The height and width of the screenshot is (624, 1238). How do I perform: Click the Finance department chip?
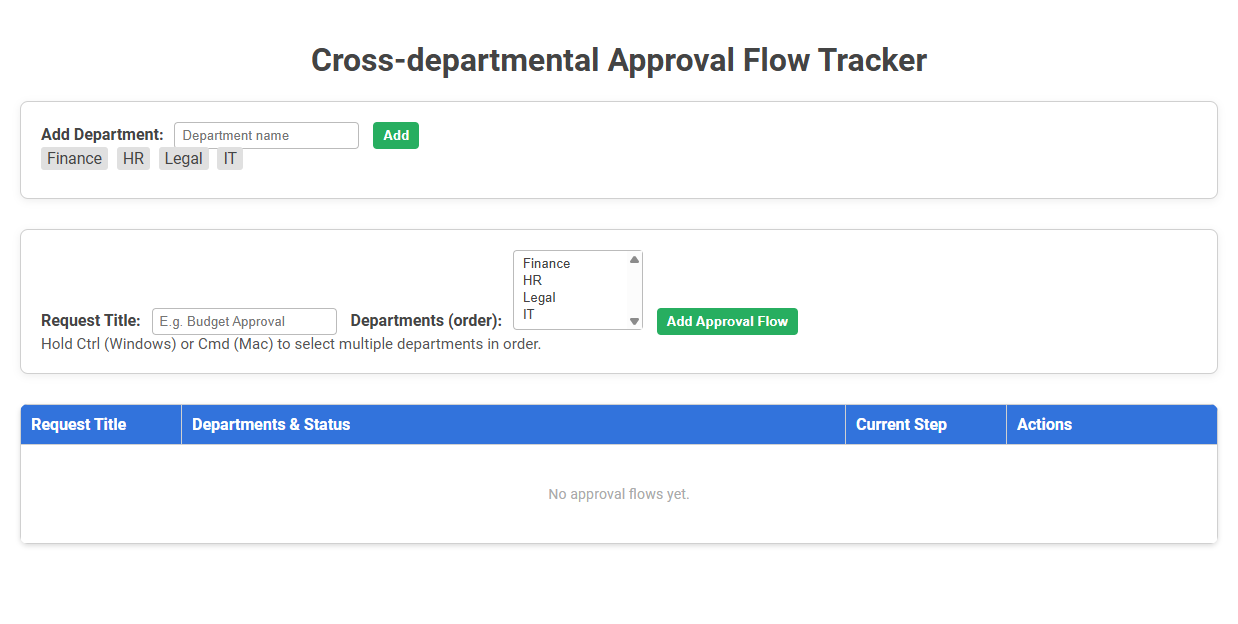pos(74,158)
